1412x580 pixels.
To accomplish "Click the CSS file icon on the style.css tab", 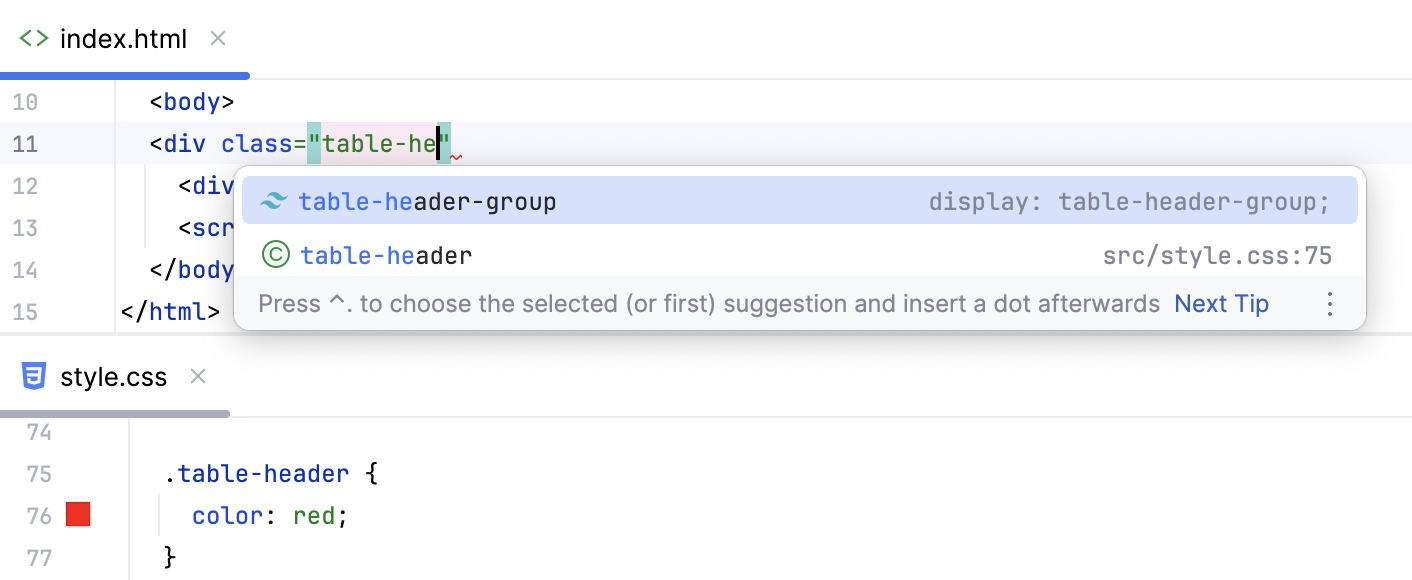I will coord(33,376).
